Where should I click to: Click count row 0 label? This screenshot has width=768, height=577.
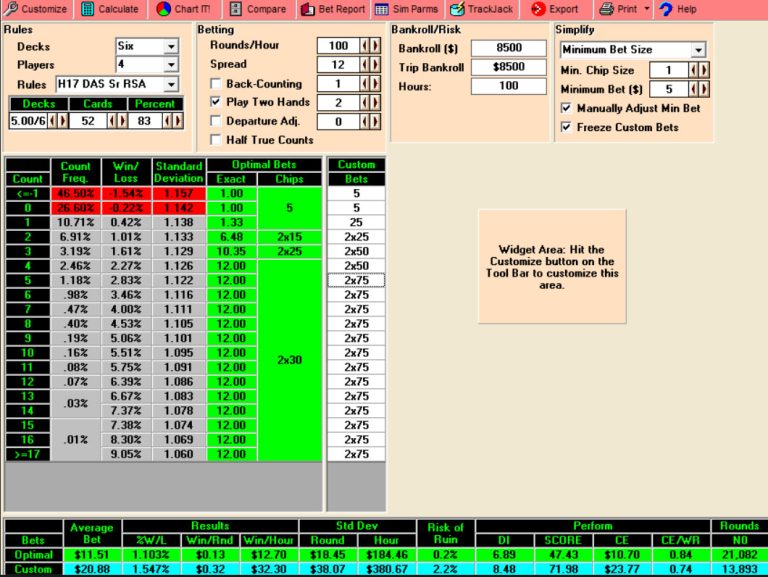27,208
